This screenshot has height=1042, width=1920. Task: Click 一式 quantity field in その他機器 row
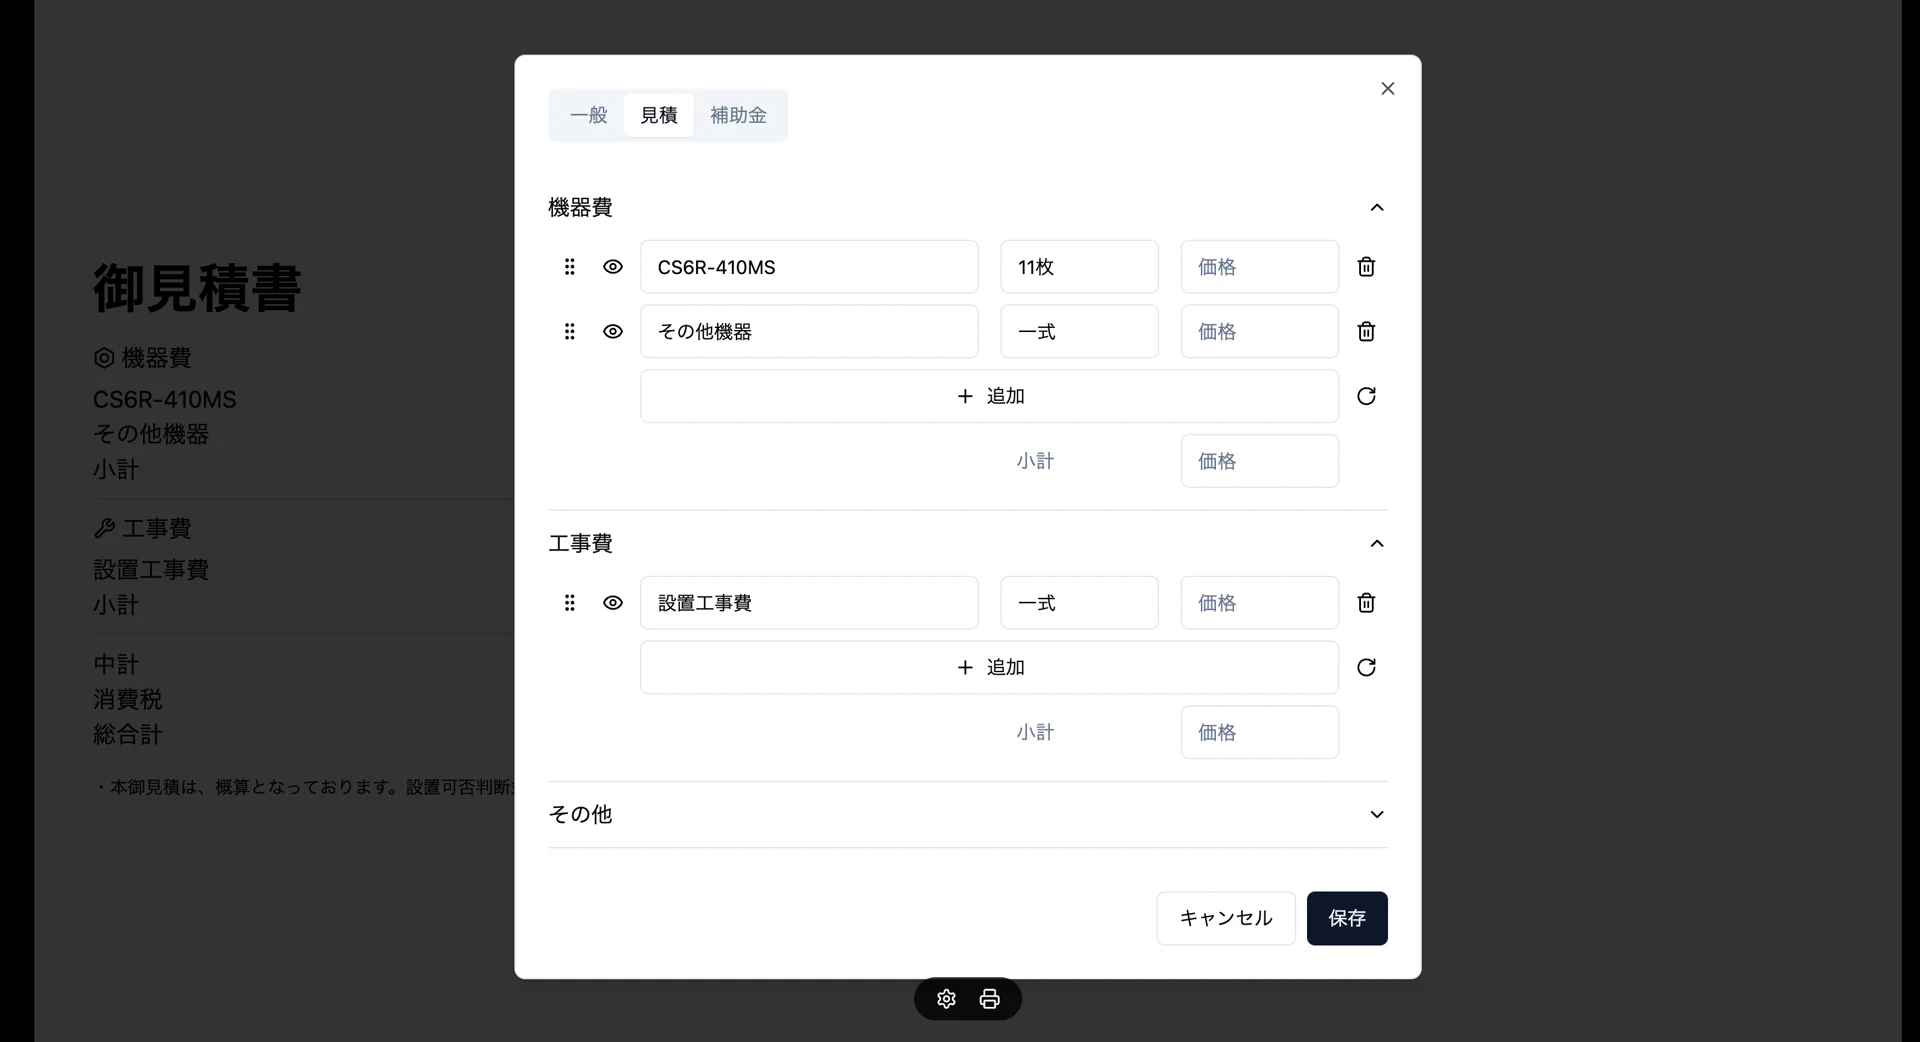click(1080, 332)
